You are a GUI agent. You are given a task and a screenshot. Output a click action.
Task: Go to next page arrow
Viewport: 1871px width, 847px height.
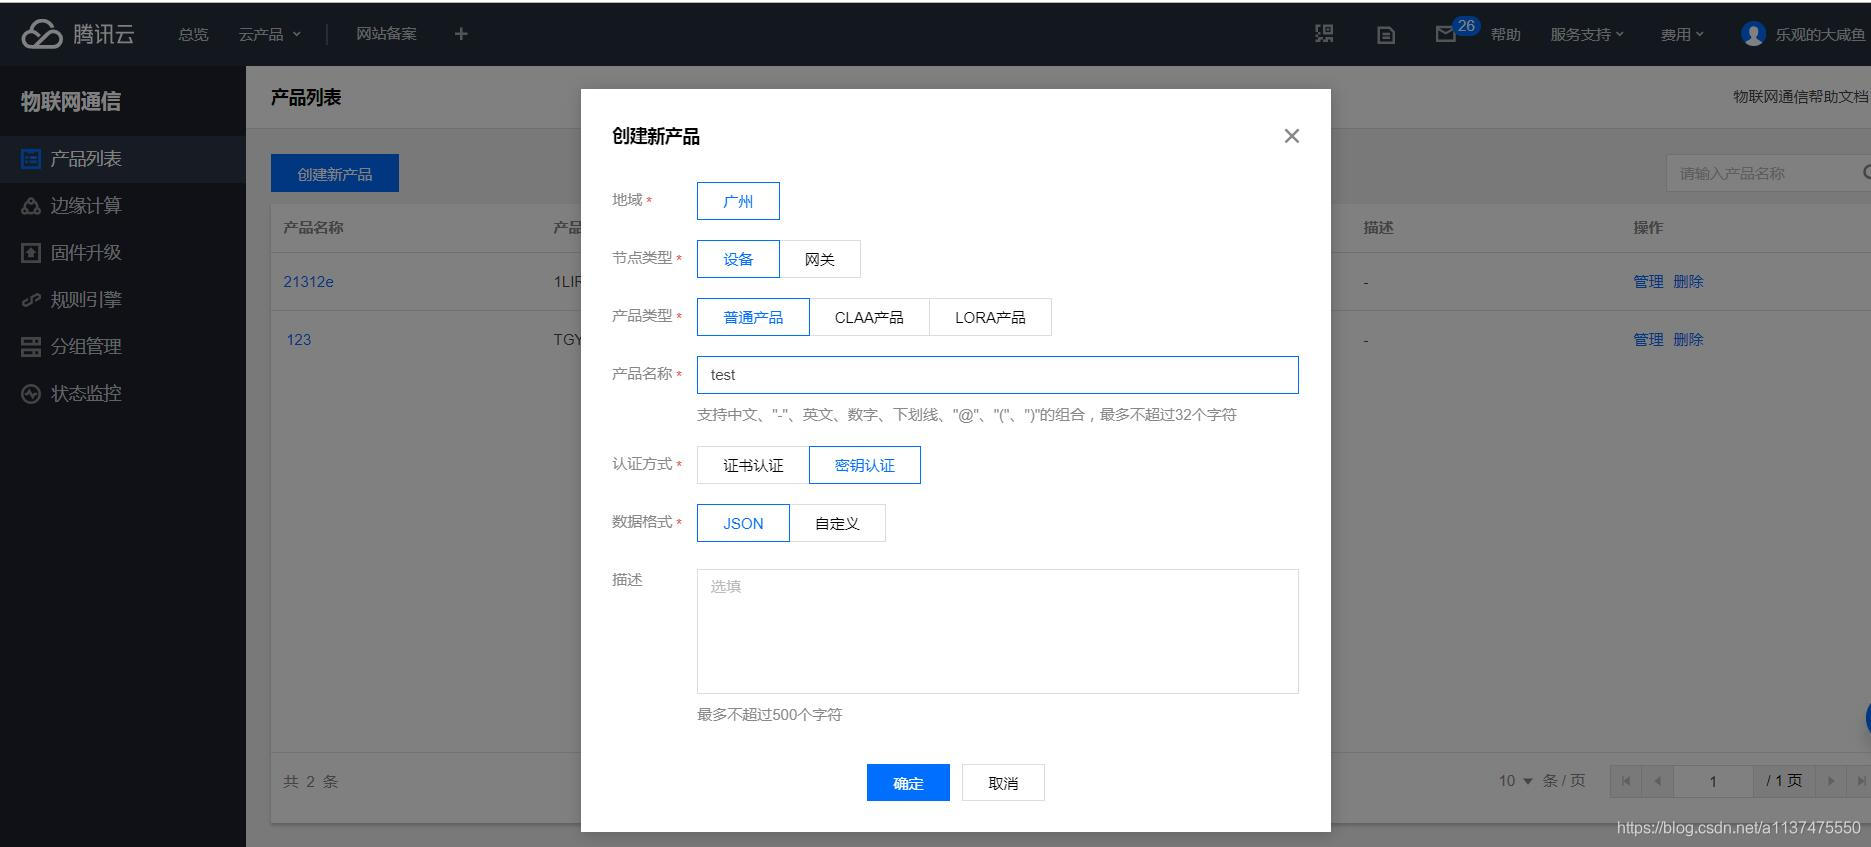[1831, 781]
